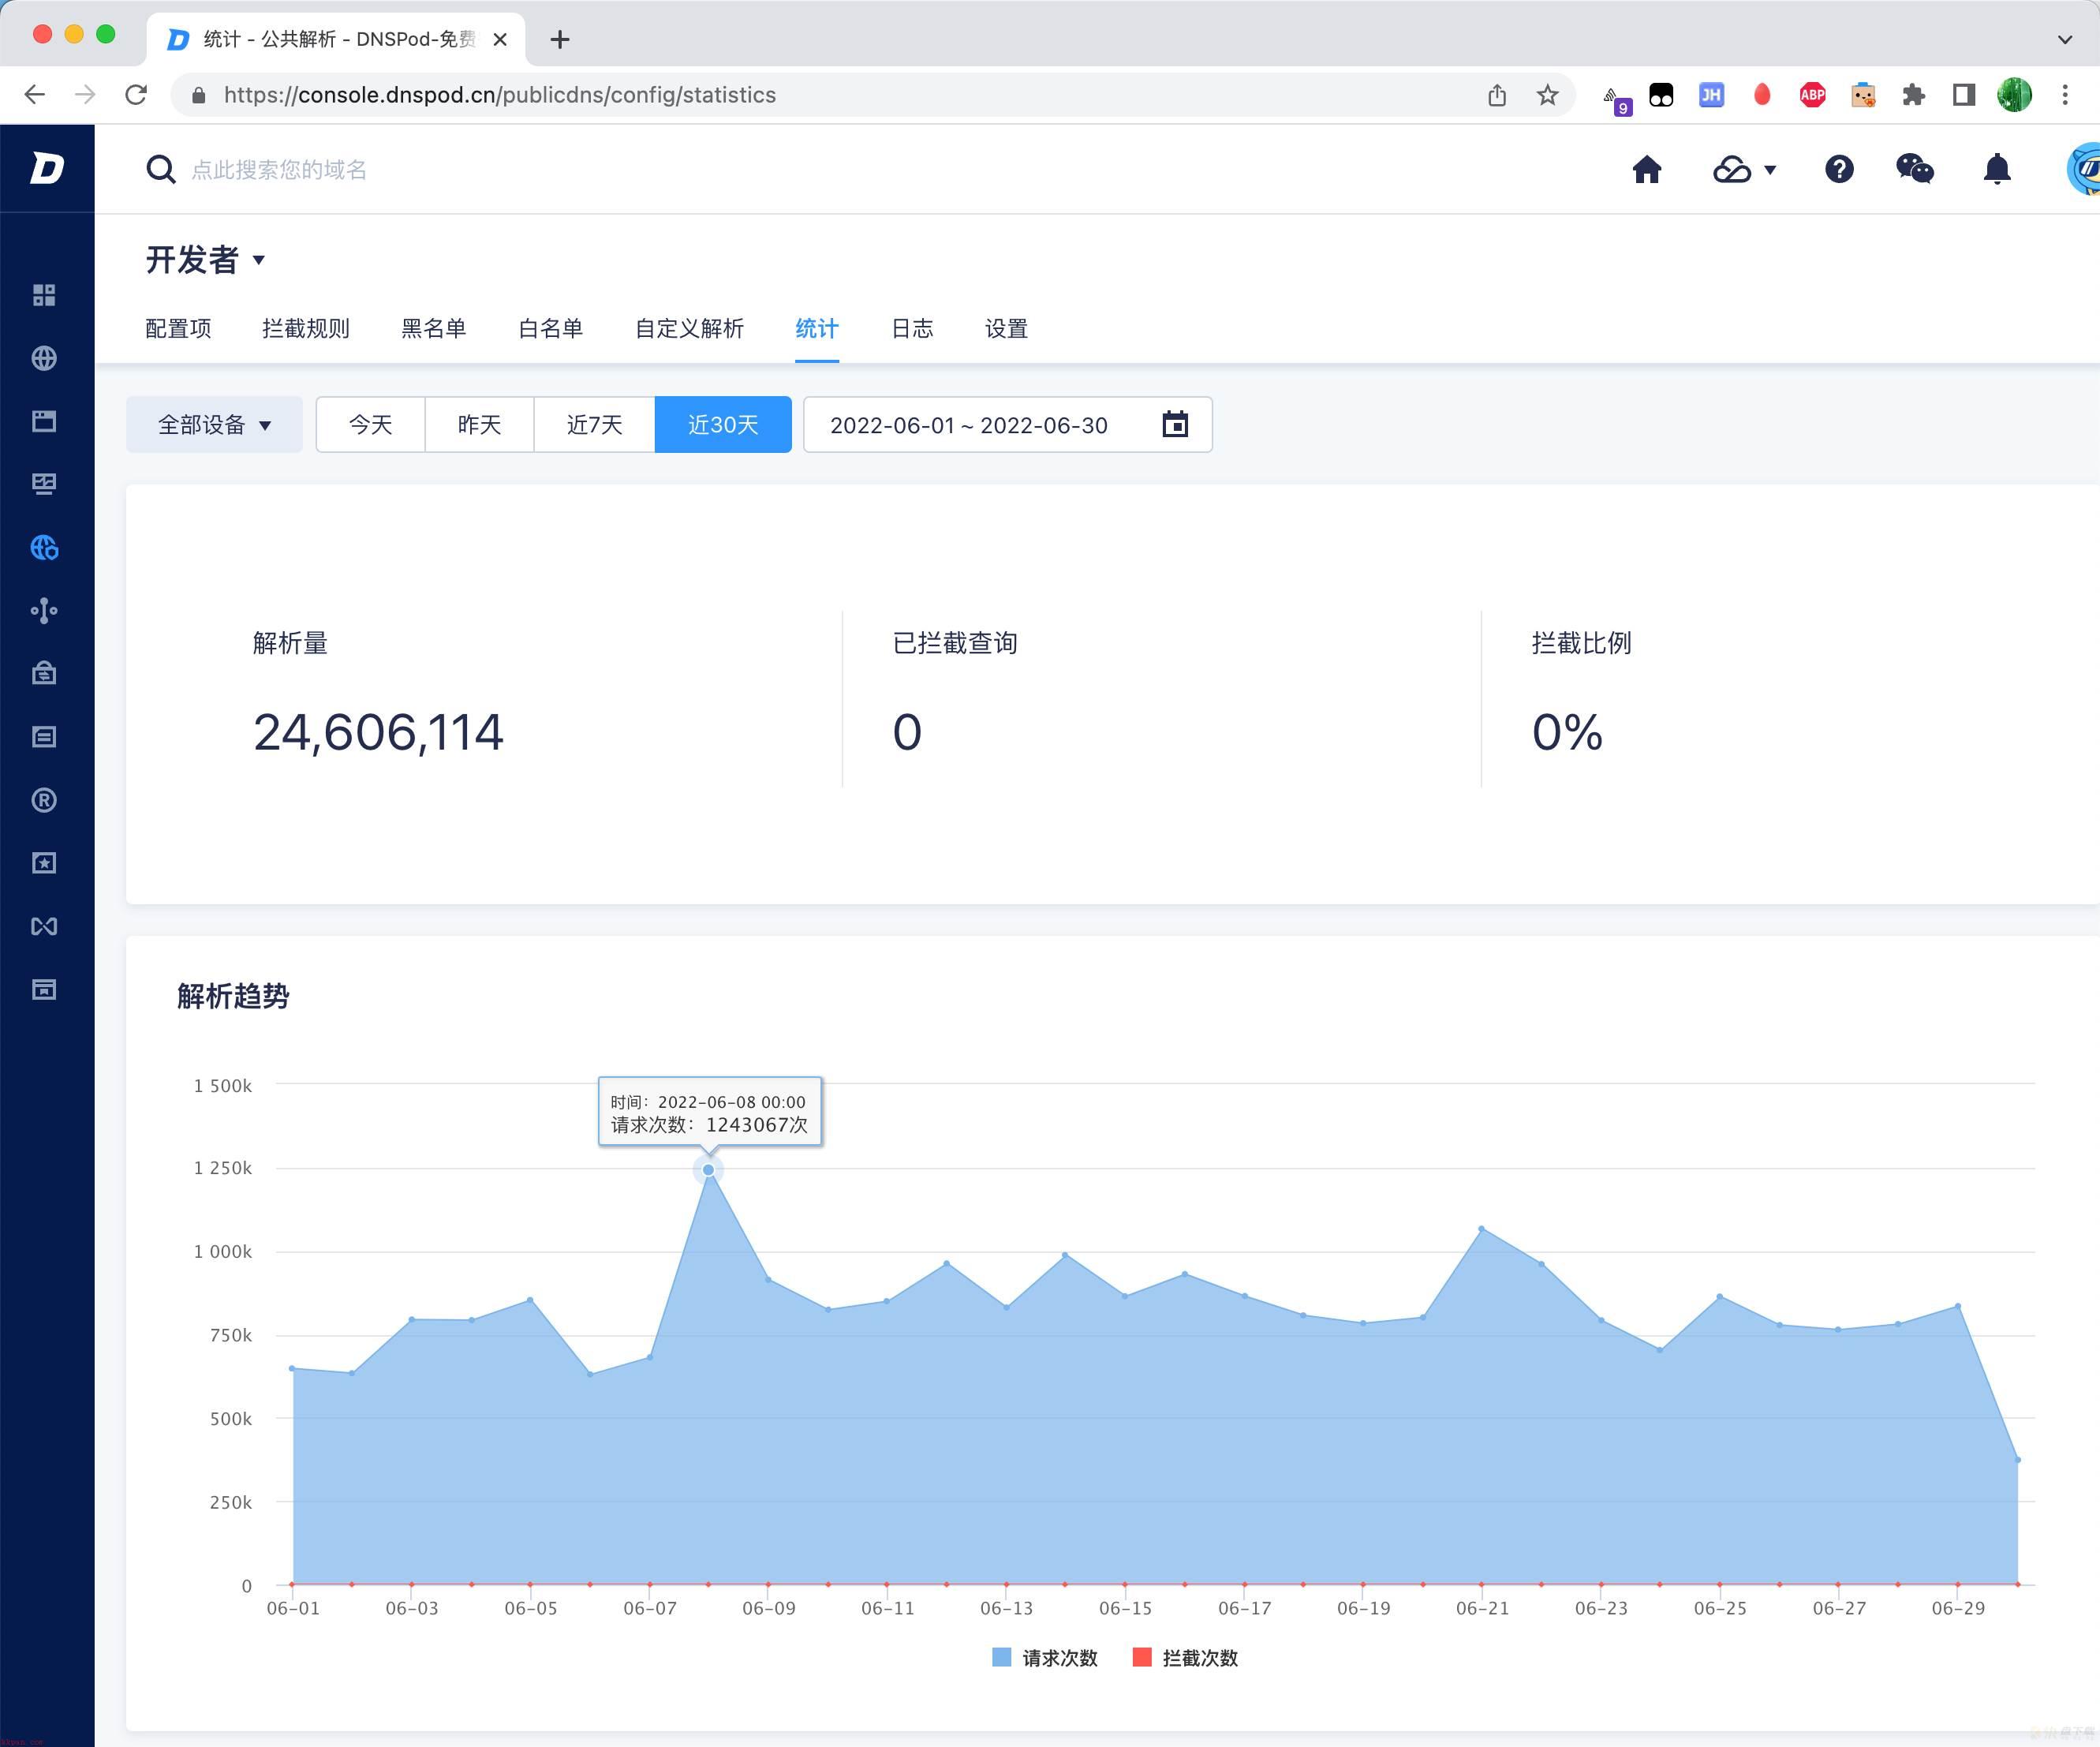This screenshot has width=2100, height=1747.
Task: Go to console home icon
Action: 1647,169
